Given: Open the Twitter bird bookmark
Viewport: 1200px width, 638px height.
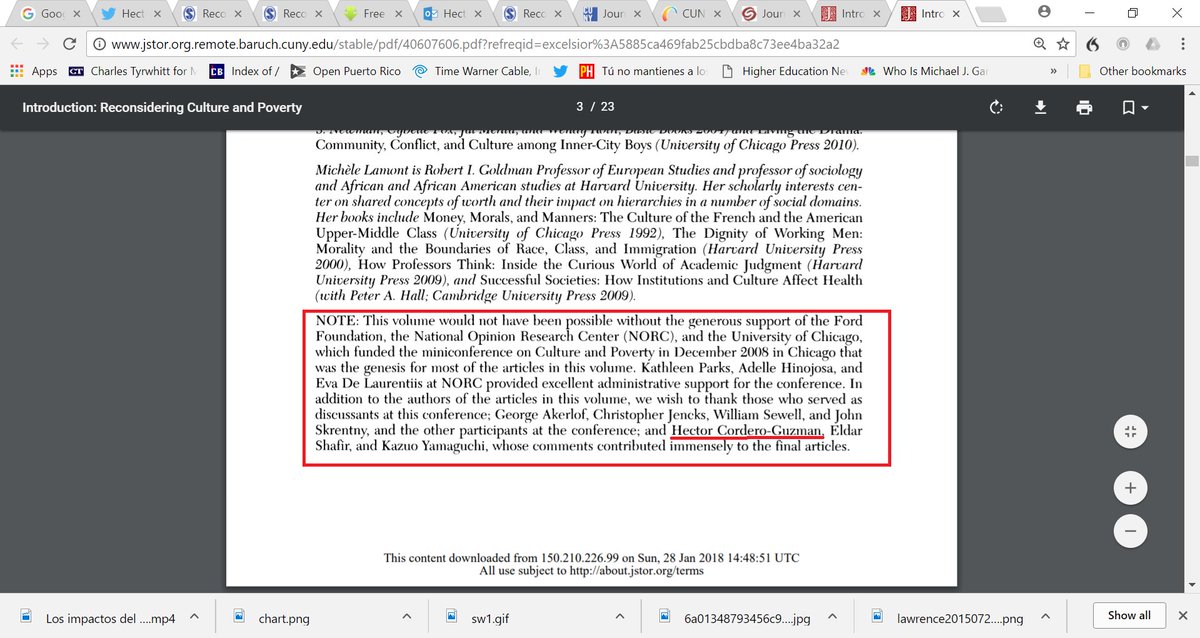Looking at the screenshot, I should [560, 71].
